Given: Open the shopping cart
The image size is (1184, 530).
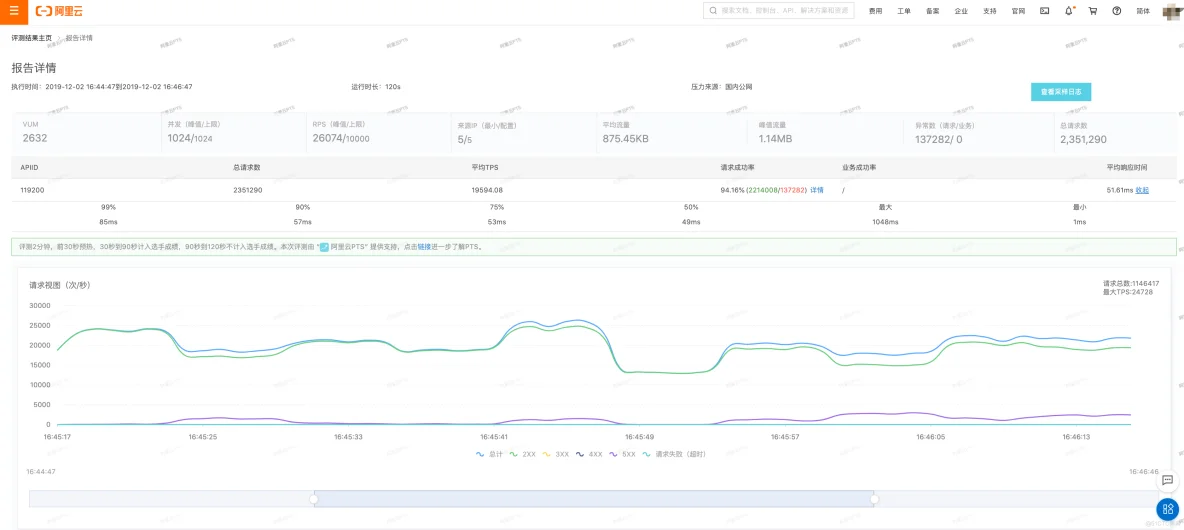Looking at the screenshot, I should pyautogui.click(x=1093, y=11).
